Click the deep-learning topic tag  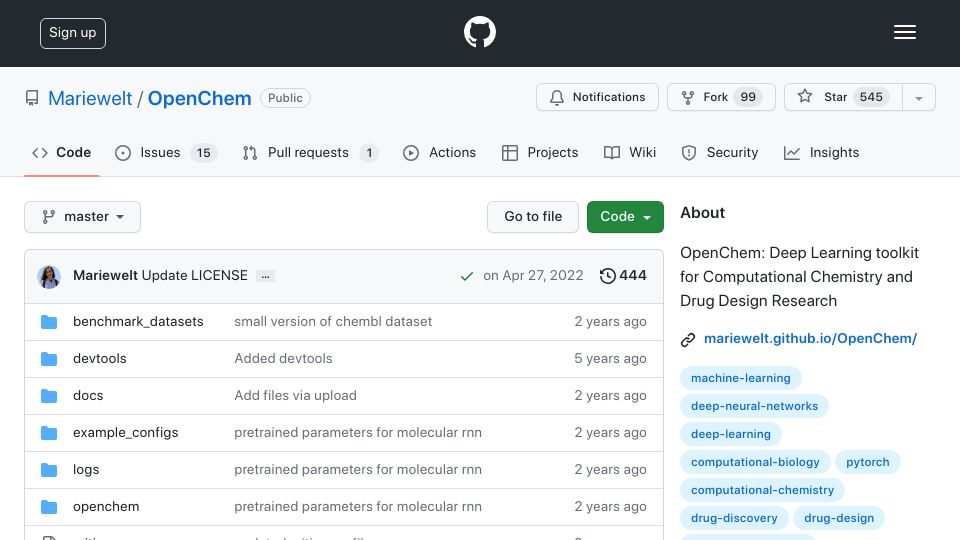coord(731,434)
